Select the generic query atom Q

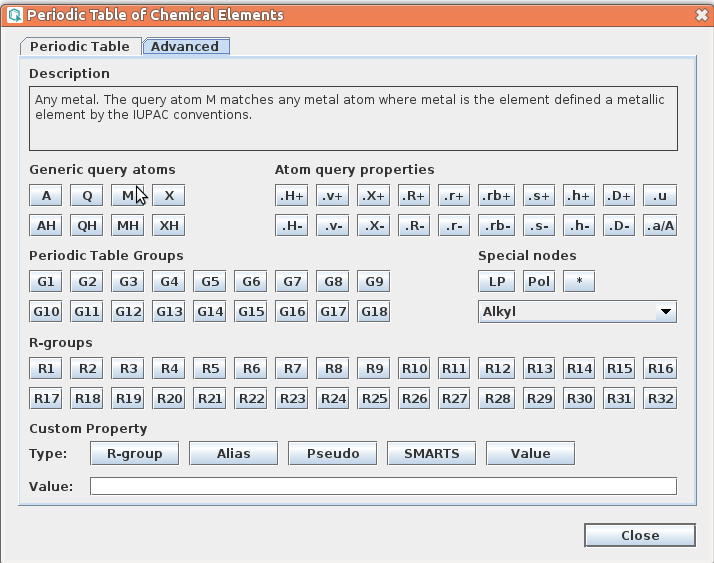87,196
